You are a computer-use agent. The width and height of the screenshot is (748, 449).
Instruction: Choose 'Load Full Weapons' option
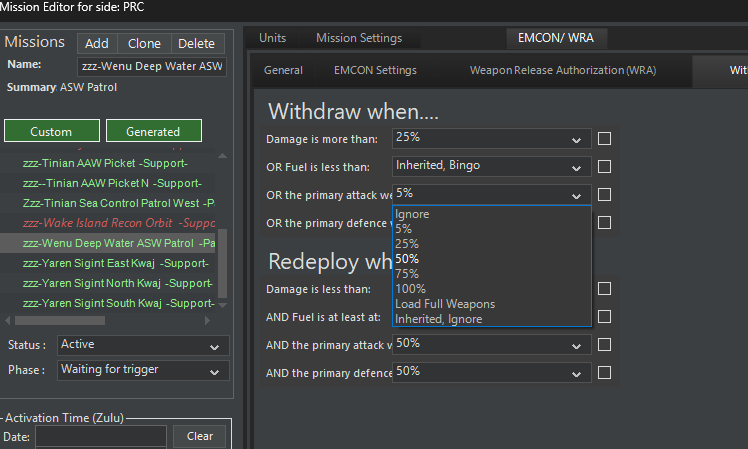(445, 304)
